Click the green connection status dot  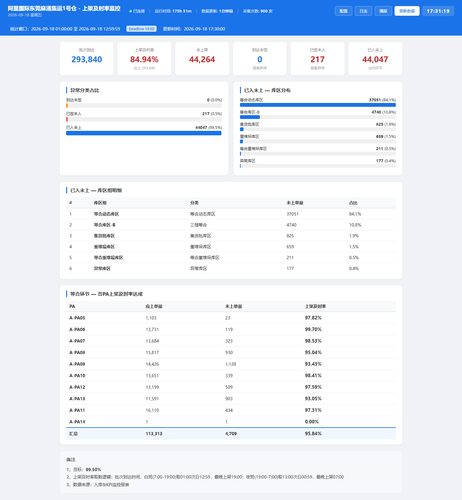tap(130, 11)
